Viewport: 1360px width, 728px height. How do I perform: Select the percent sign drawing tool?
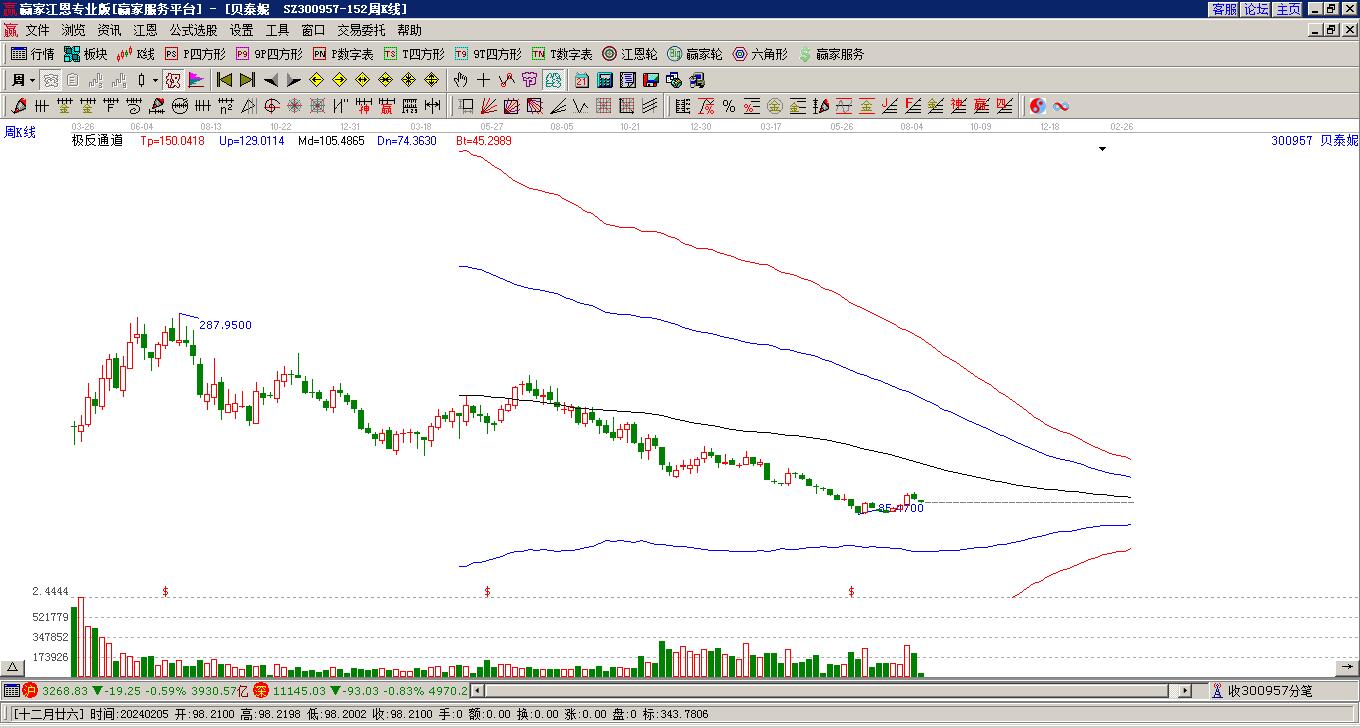click(x=729, y=106)
